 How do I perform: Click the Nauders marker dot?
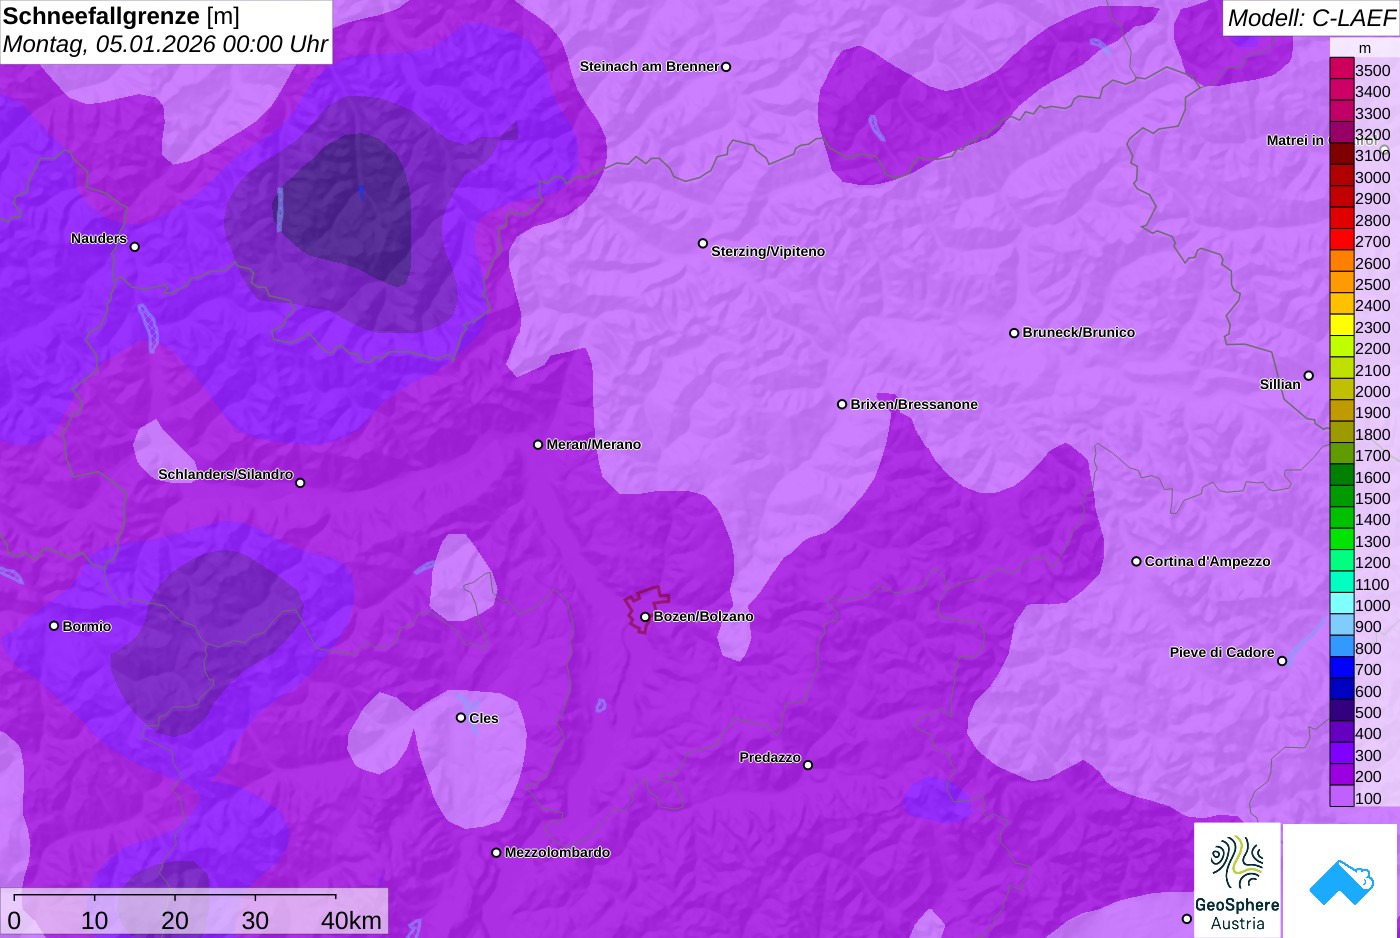(135, 246)
